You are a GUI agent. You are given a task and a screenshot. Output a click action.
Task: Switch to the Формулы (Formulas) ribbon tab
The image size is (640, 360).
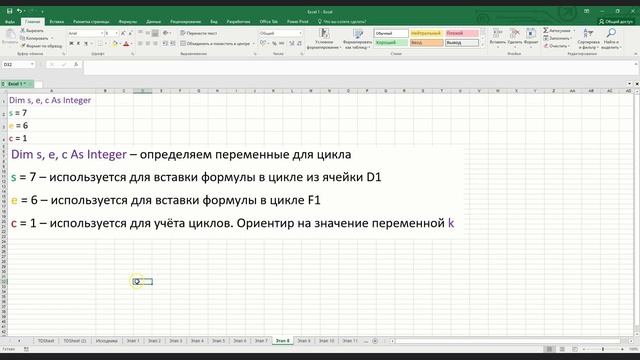click(128, 22)
